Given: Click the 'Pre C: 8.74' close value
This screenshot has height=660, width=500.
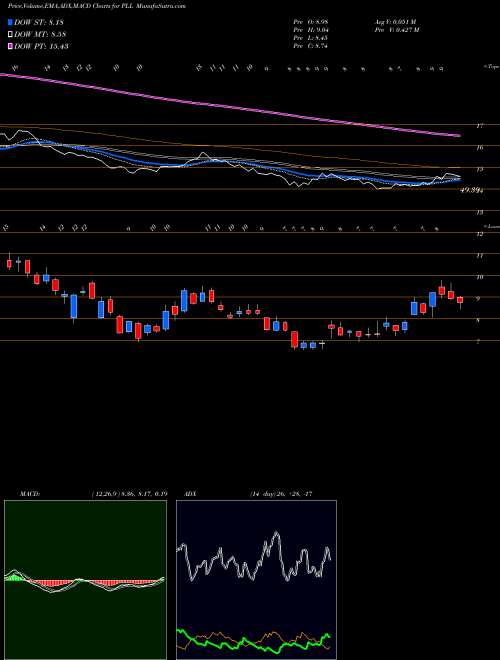Looking at the screenshot, I should pos(311,46).
